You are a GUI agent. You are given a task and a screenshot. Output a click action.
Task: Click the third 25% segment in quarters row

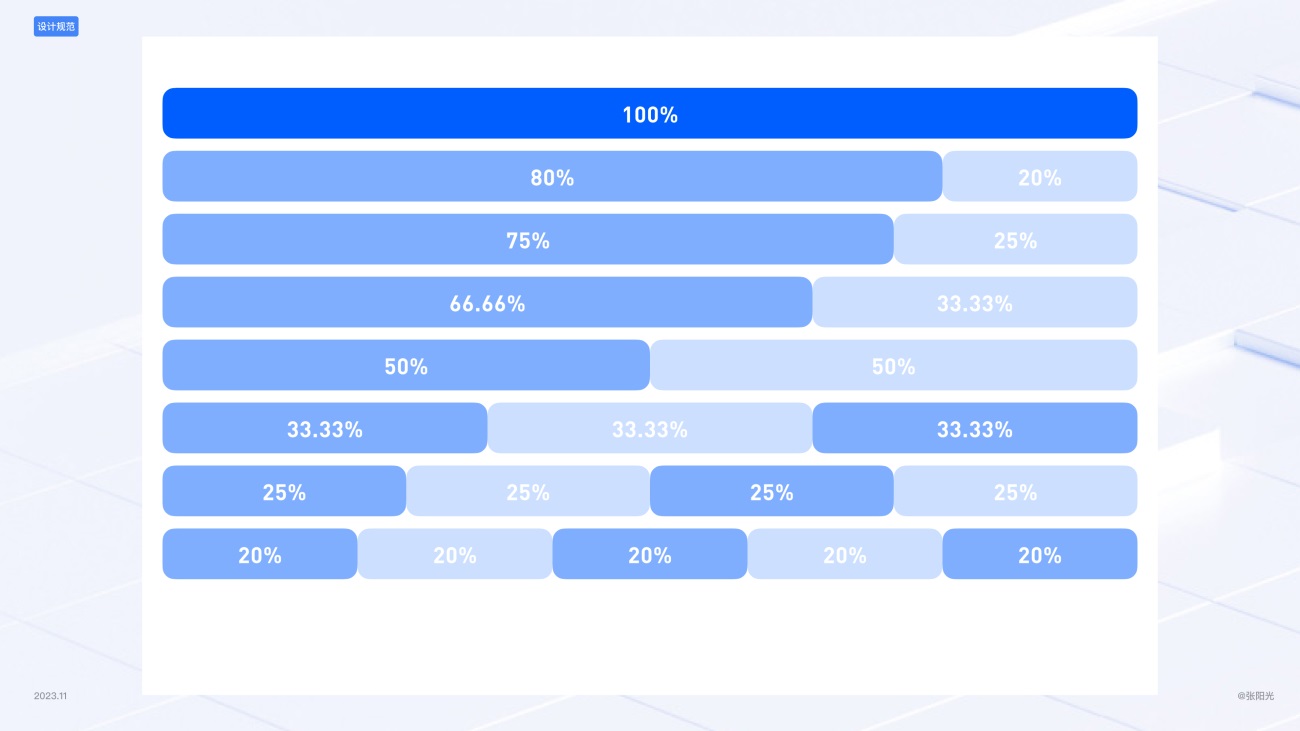(772, 491)
